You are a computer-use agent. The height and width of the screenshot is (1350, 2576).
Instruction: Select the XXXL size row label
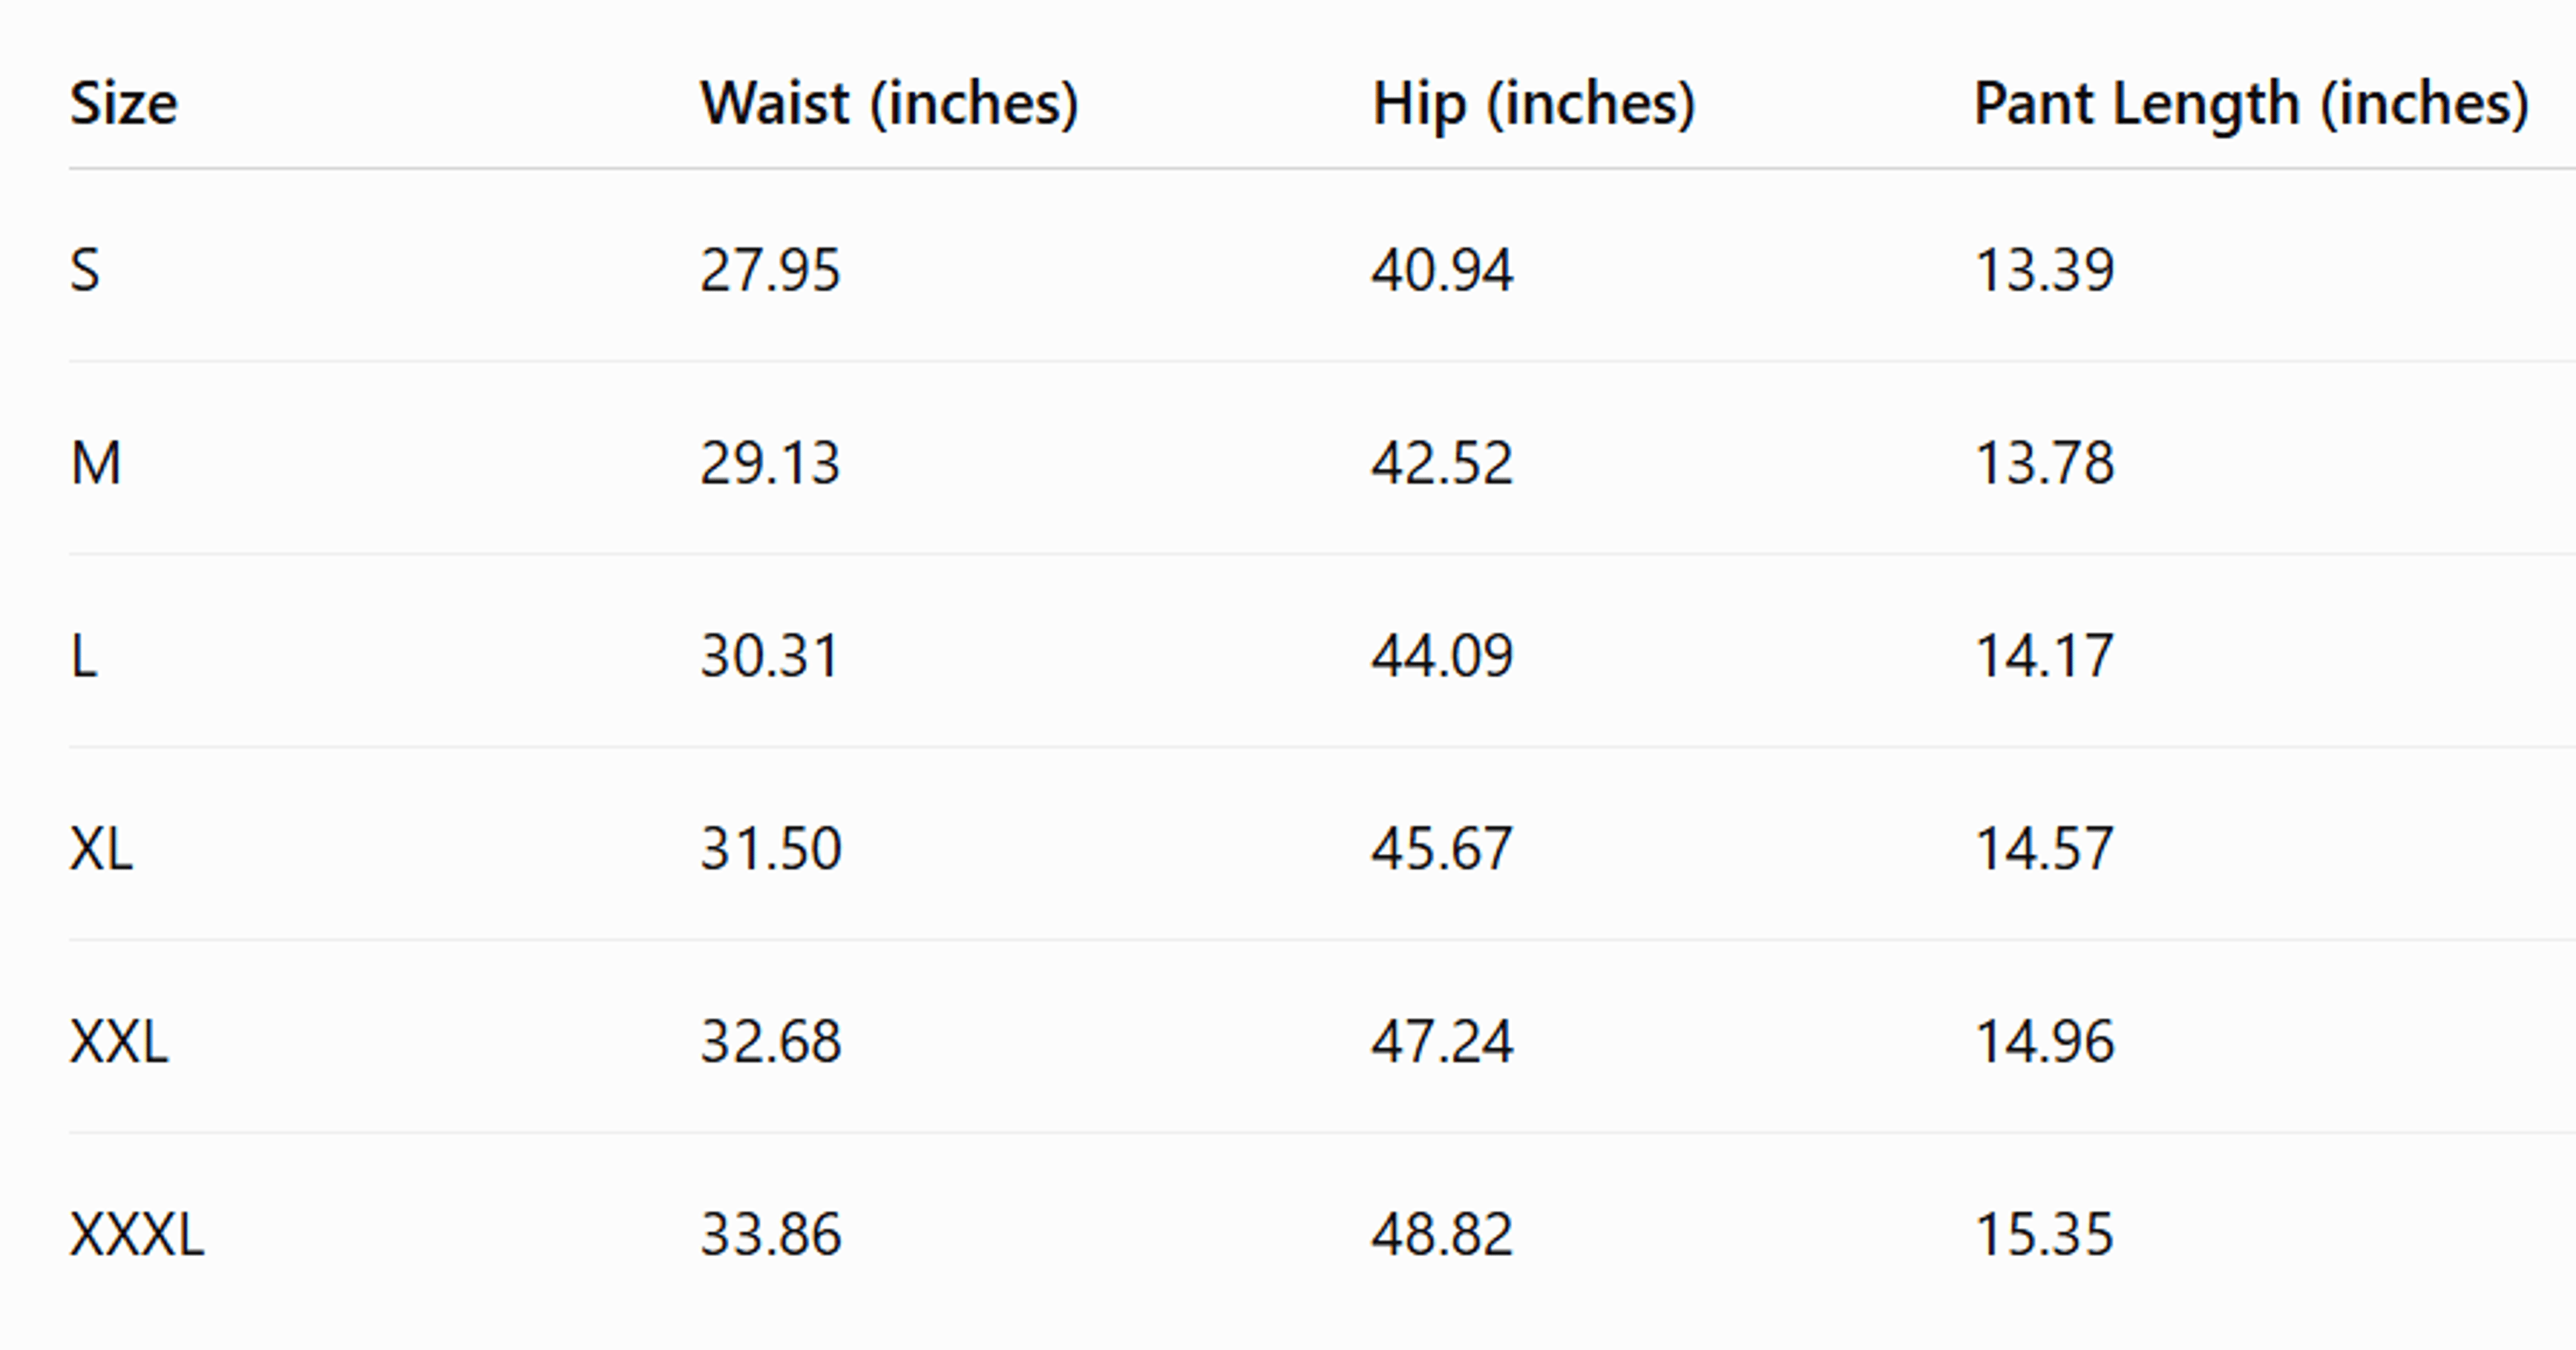pos(137,1235)
